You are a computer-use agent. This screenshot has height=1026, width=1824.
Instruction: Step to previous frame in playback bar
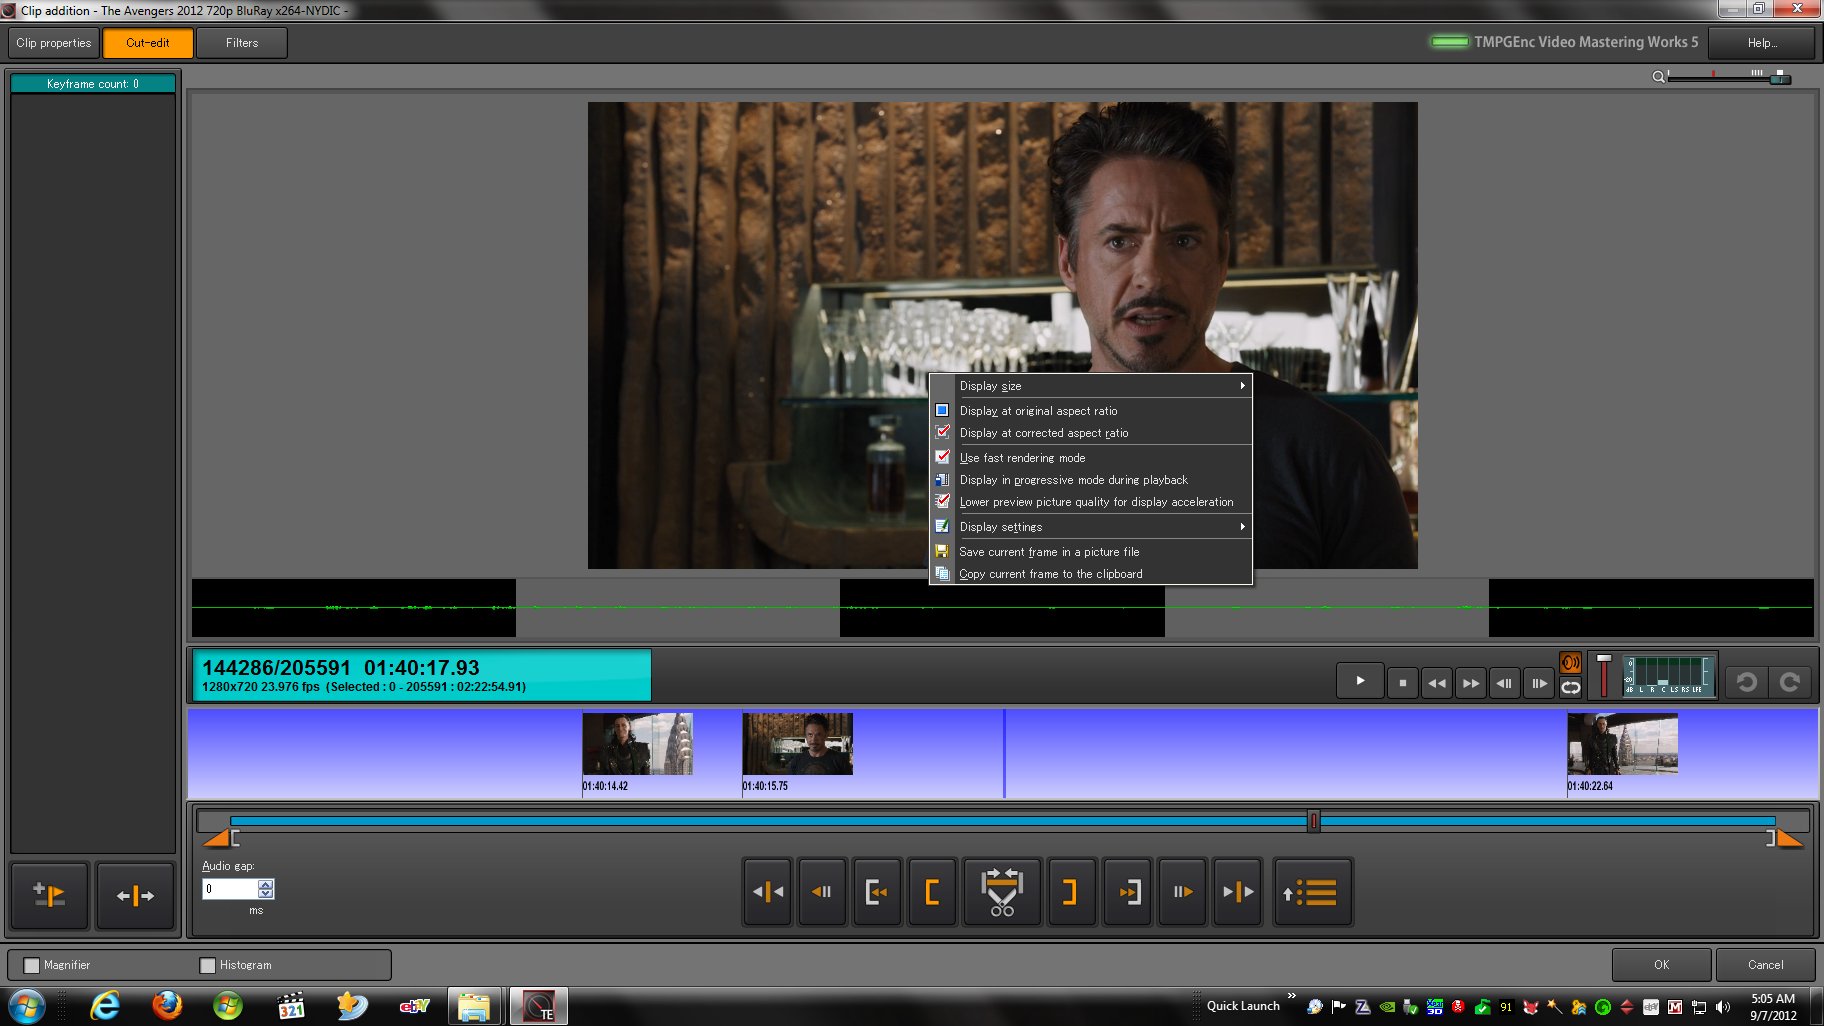(1505, 683)
